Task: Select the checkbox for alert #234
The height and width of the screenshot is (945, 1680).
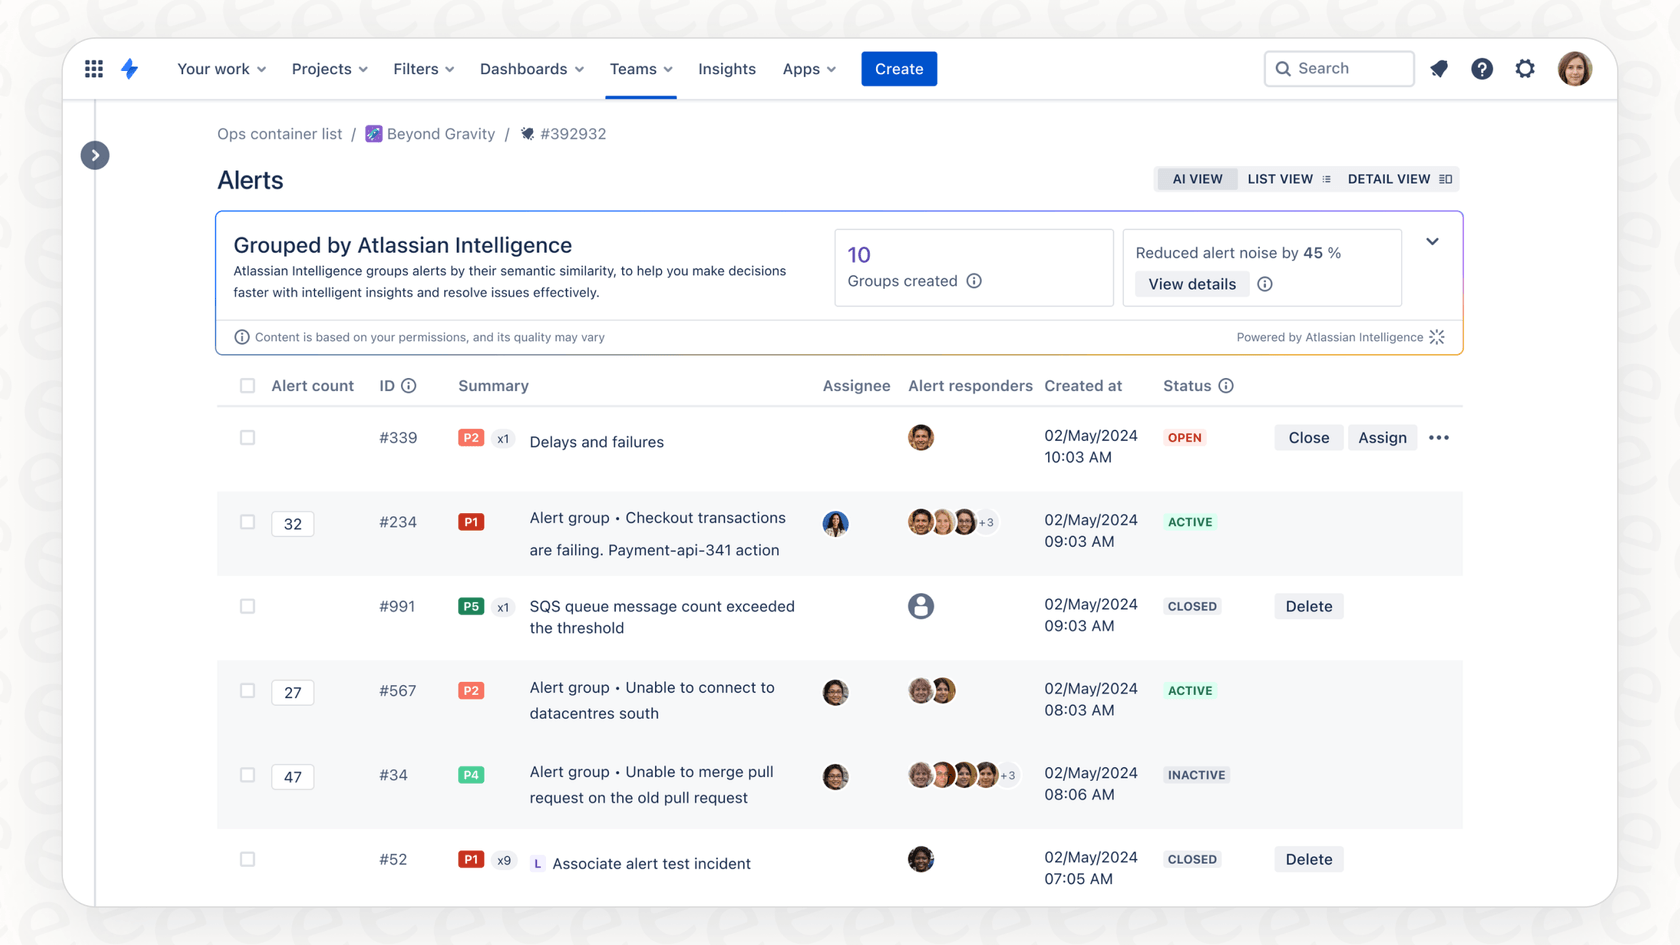Action: (x=247, y=521)
